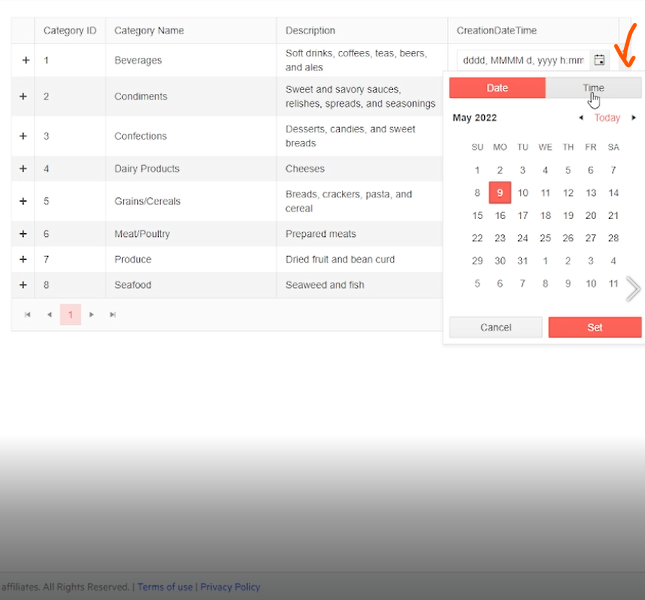
Task: Pick May 10 in the calendar
Action: (x=522, y=192)
